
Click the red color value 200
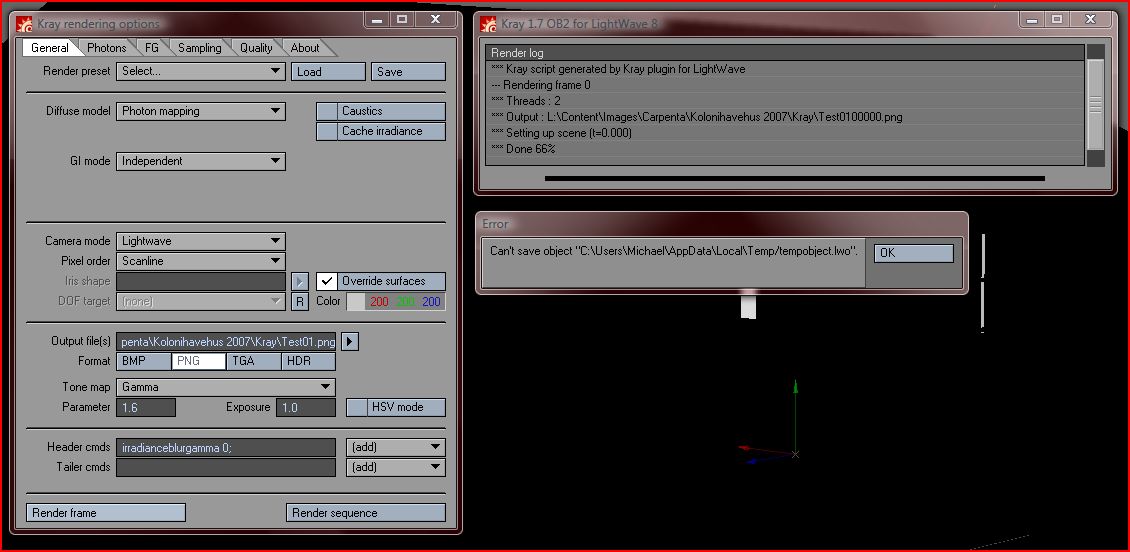click(379, 301)
